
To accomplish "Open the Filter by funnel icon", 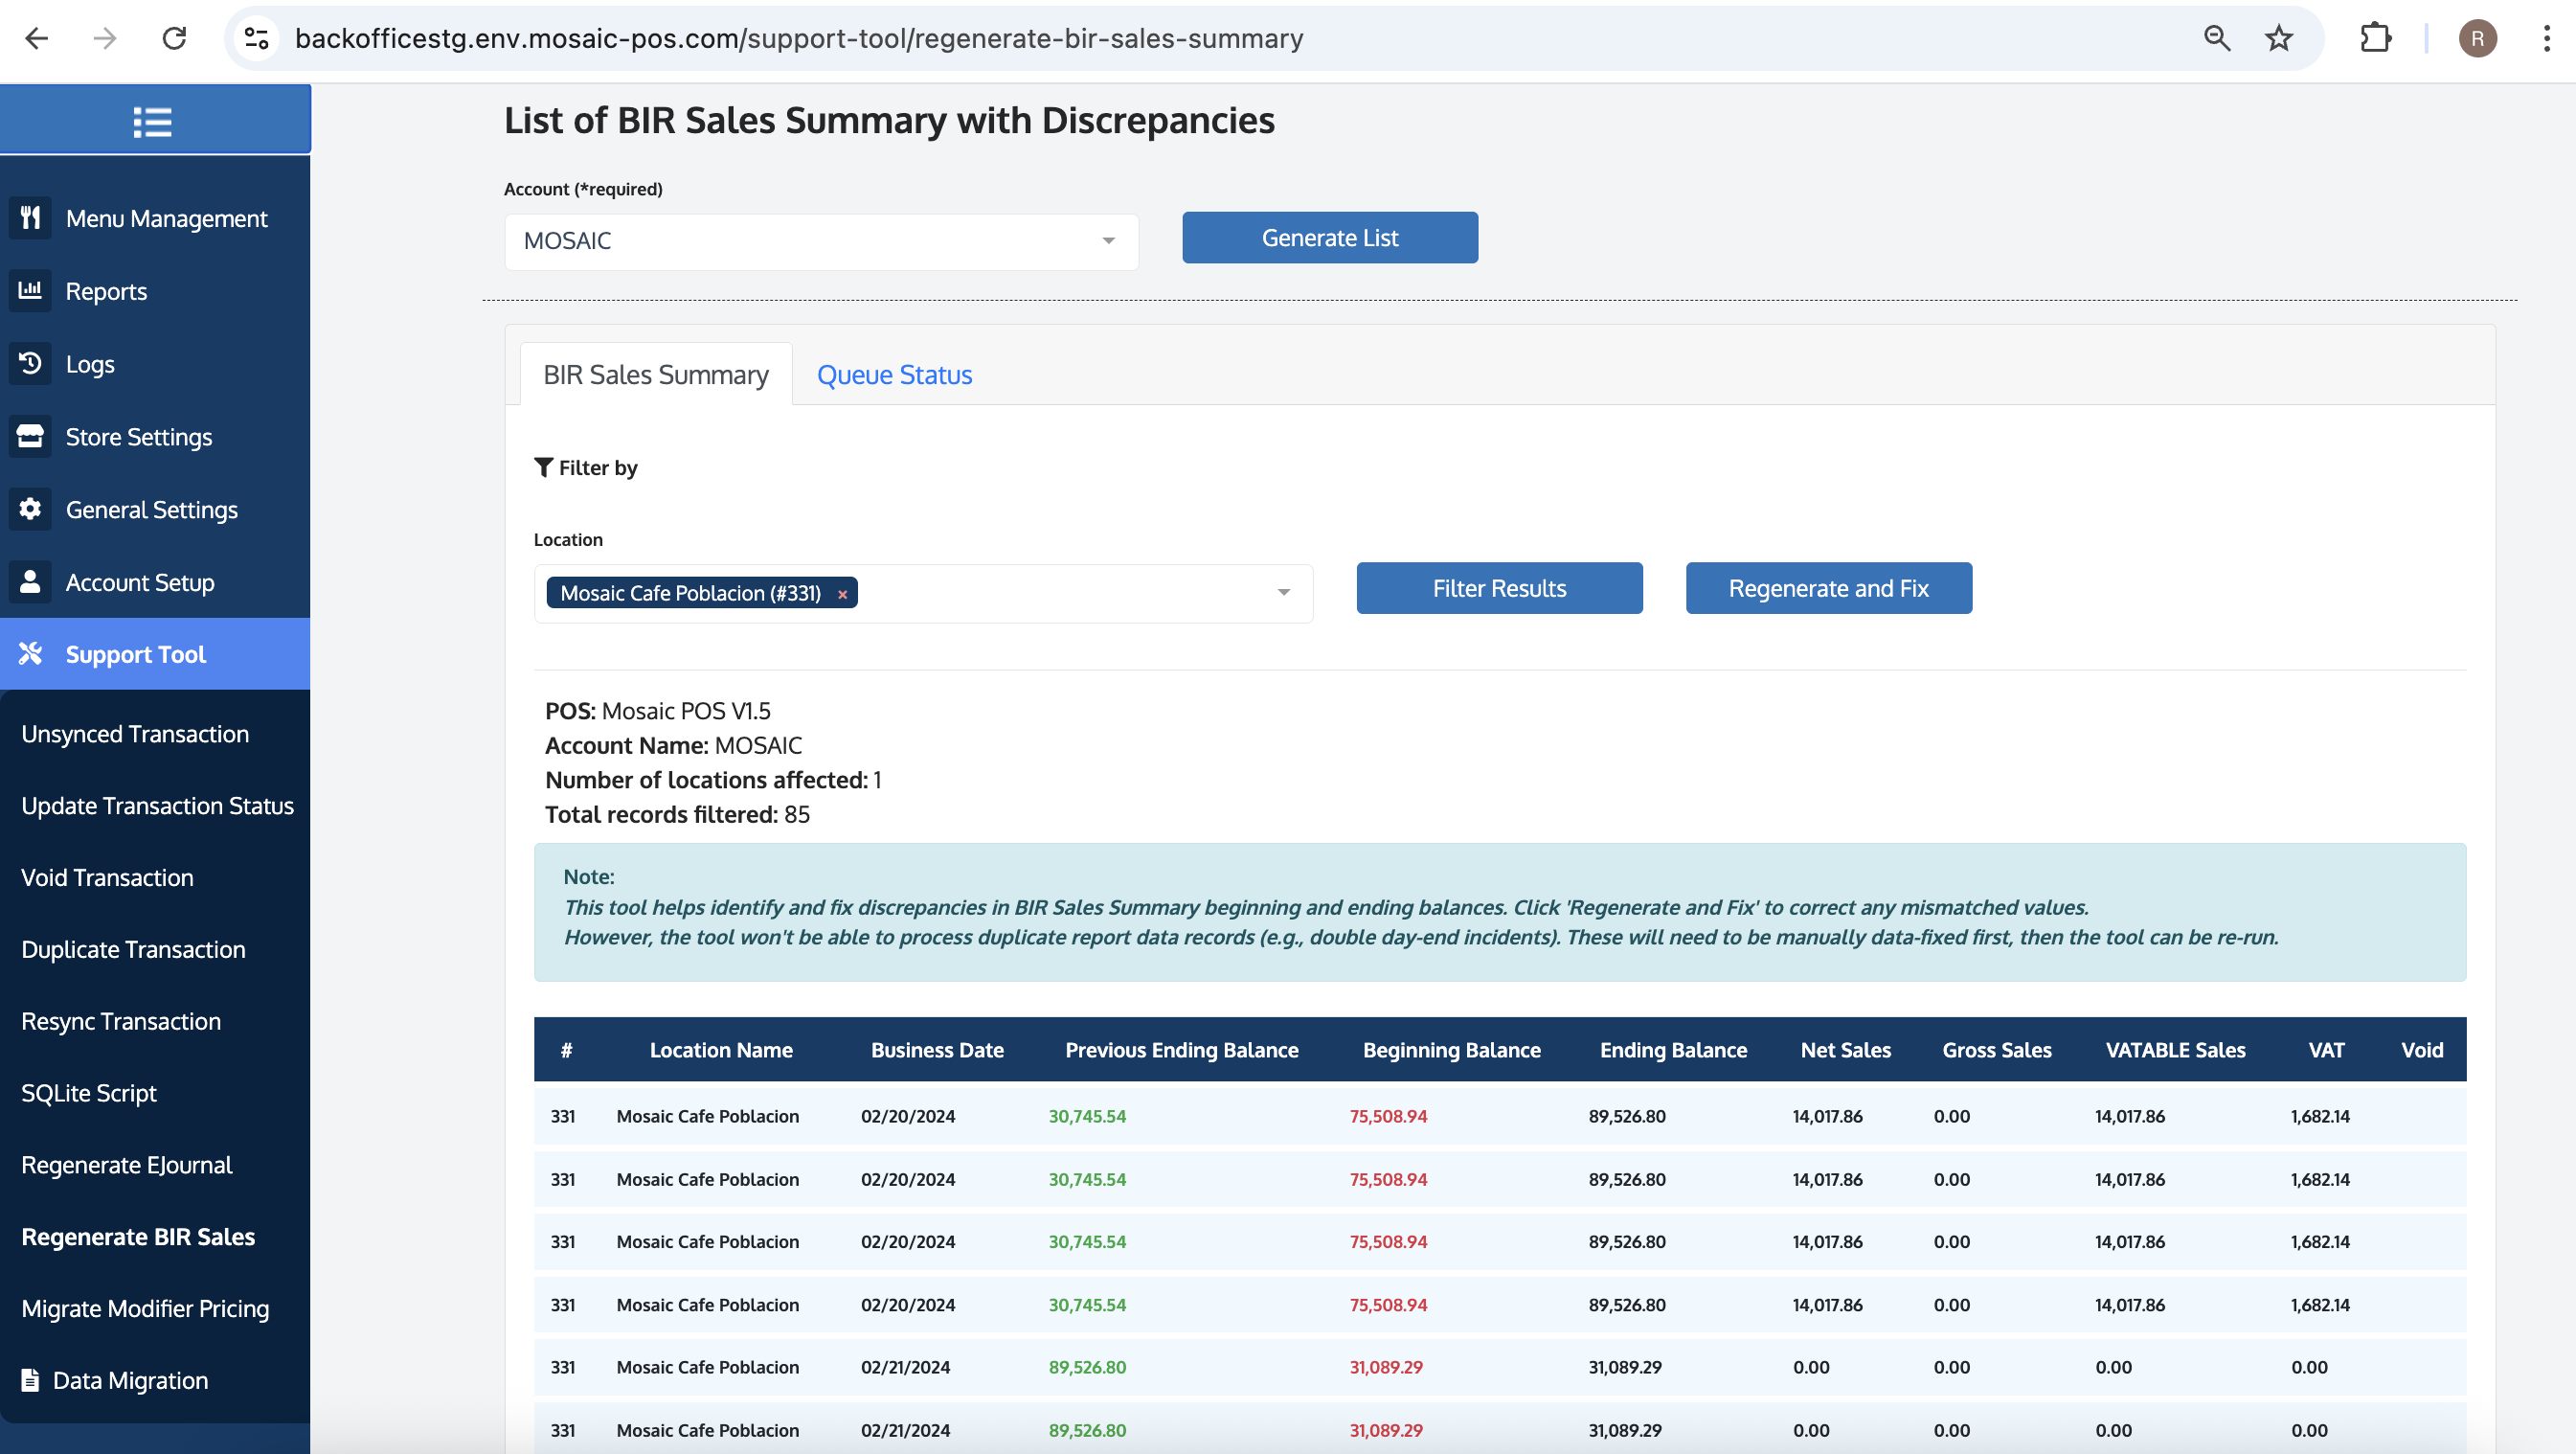I will point(544,466).
